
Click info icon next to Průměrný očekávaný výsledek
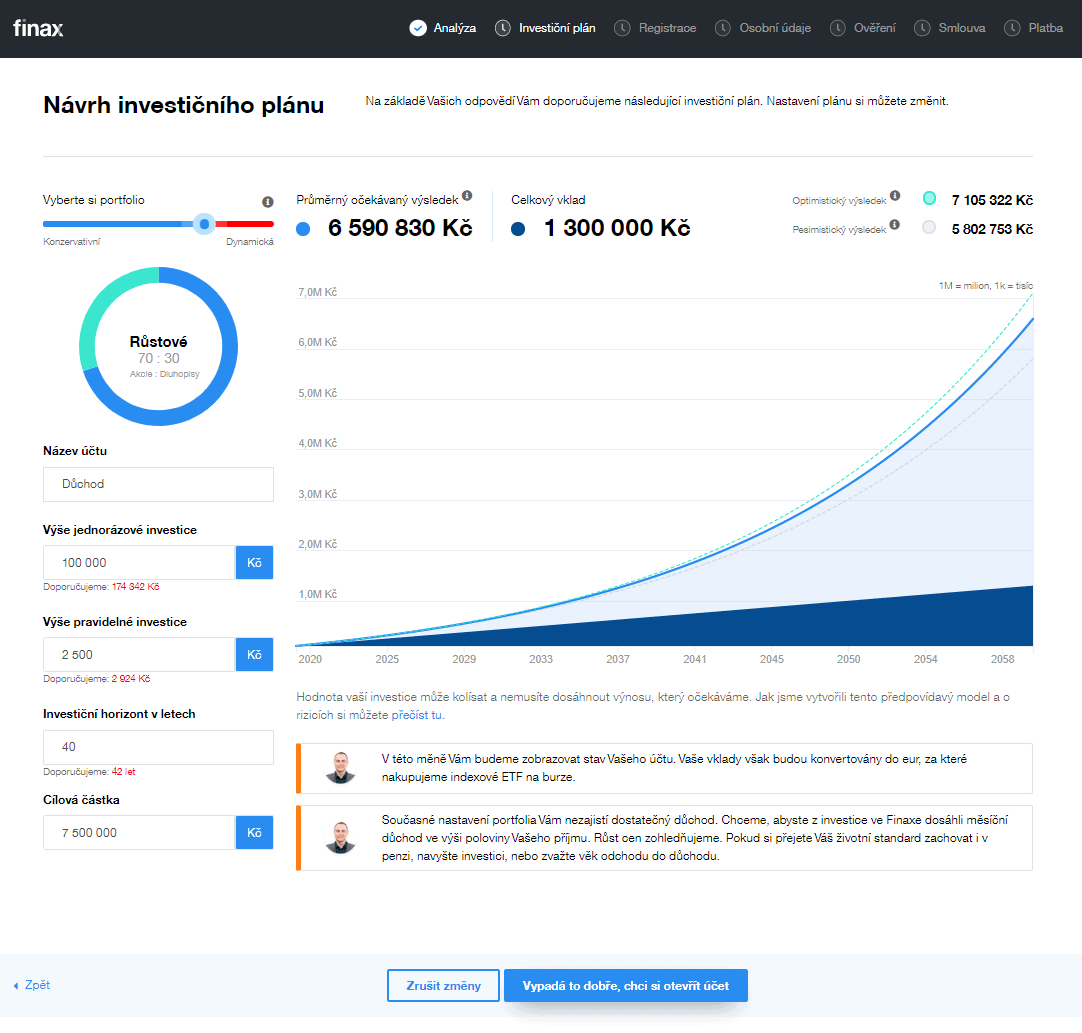467,196
